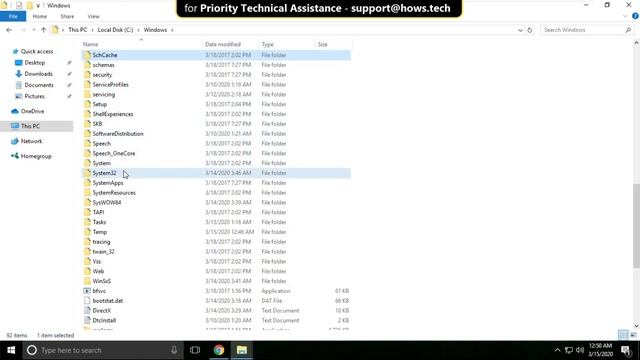Open Documents in navigation pane
640x360 pixels.
tap(39, 85)
